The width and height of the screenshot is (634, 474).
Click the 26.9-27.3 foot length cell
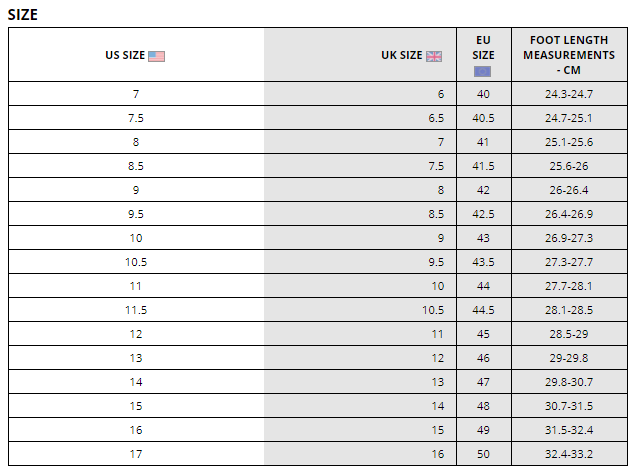coord(568,238)
